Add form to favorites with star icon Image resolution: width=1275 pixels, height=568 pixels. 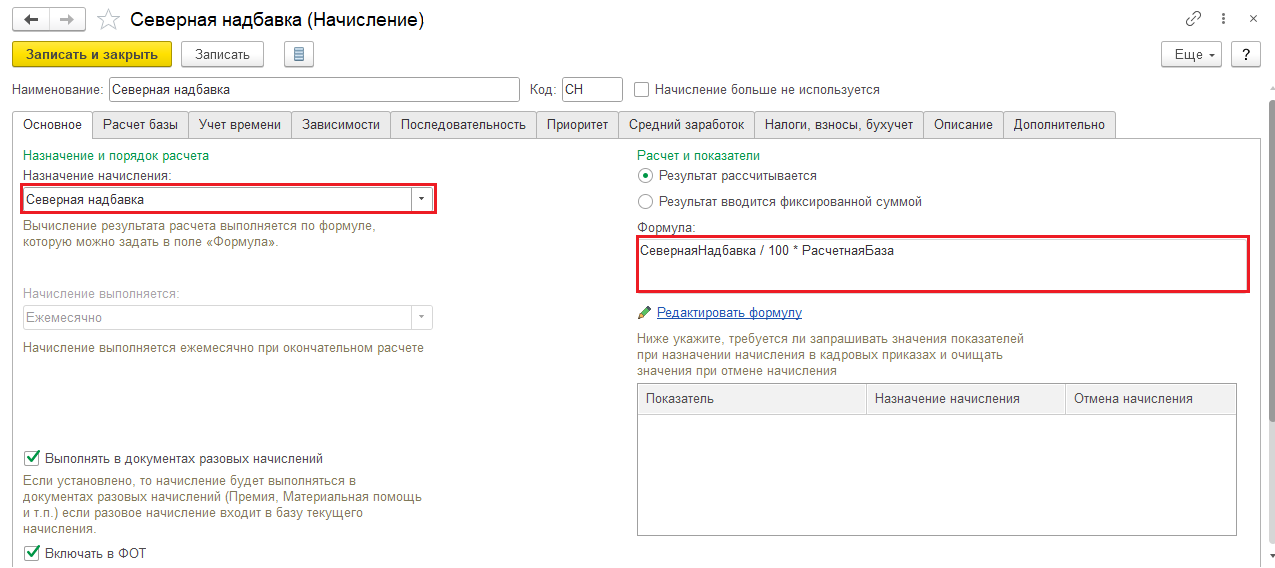[x=109, y=20]
